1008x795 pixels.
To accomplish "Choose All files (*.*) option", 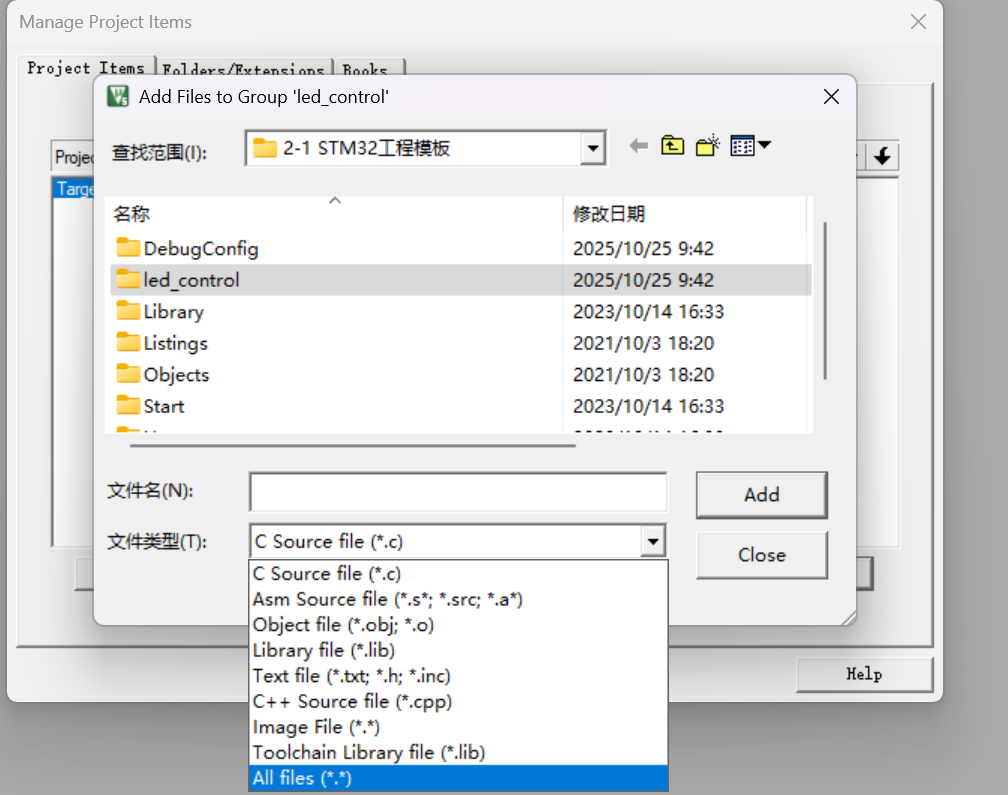I will click(458, 778).
